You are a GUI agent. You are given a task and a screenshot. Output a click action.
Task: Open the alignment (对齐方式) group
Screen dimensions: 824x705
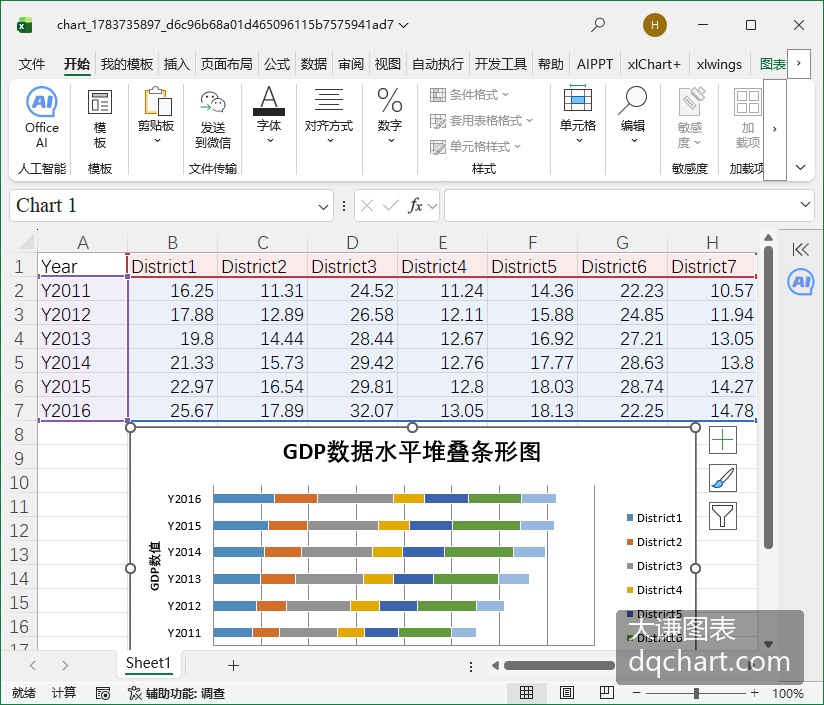(x=329, y=116)
